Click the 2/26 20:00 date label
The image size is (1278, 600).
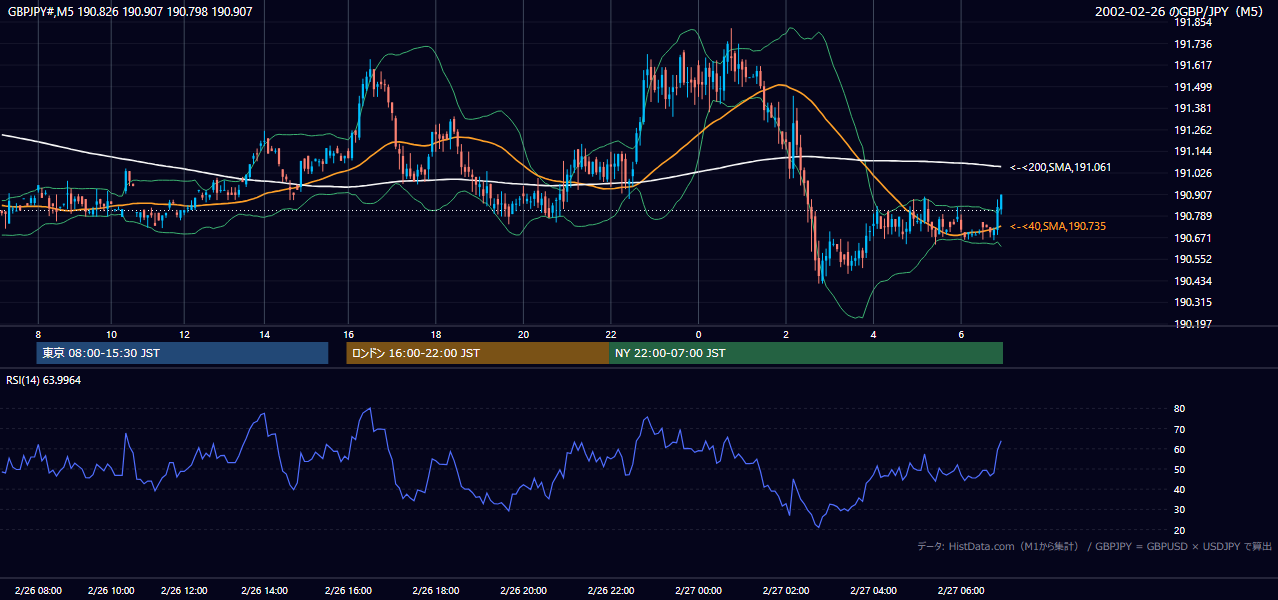[523, 591]
